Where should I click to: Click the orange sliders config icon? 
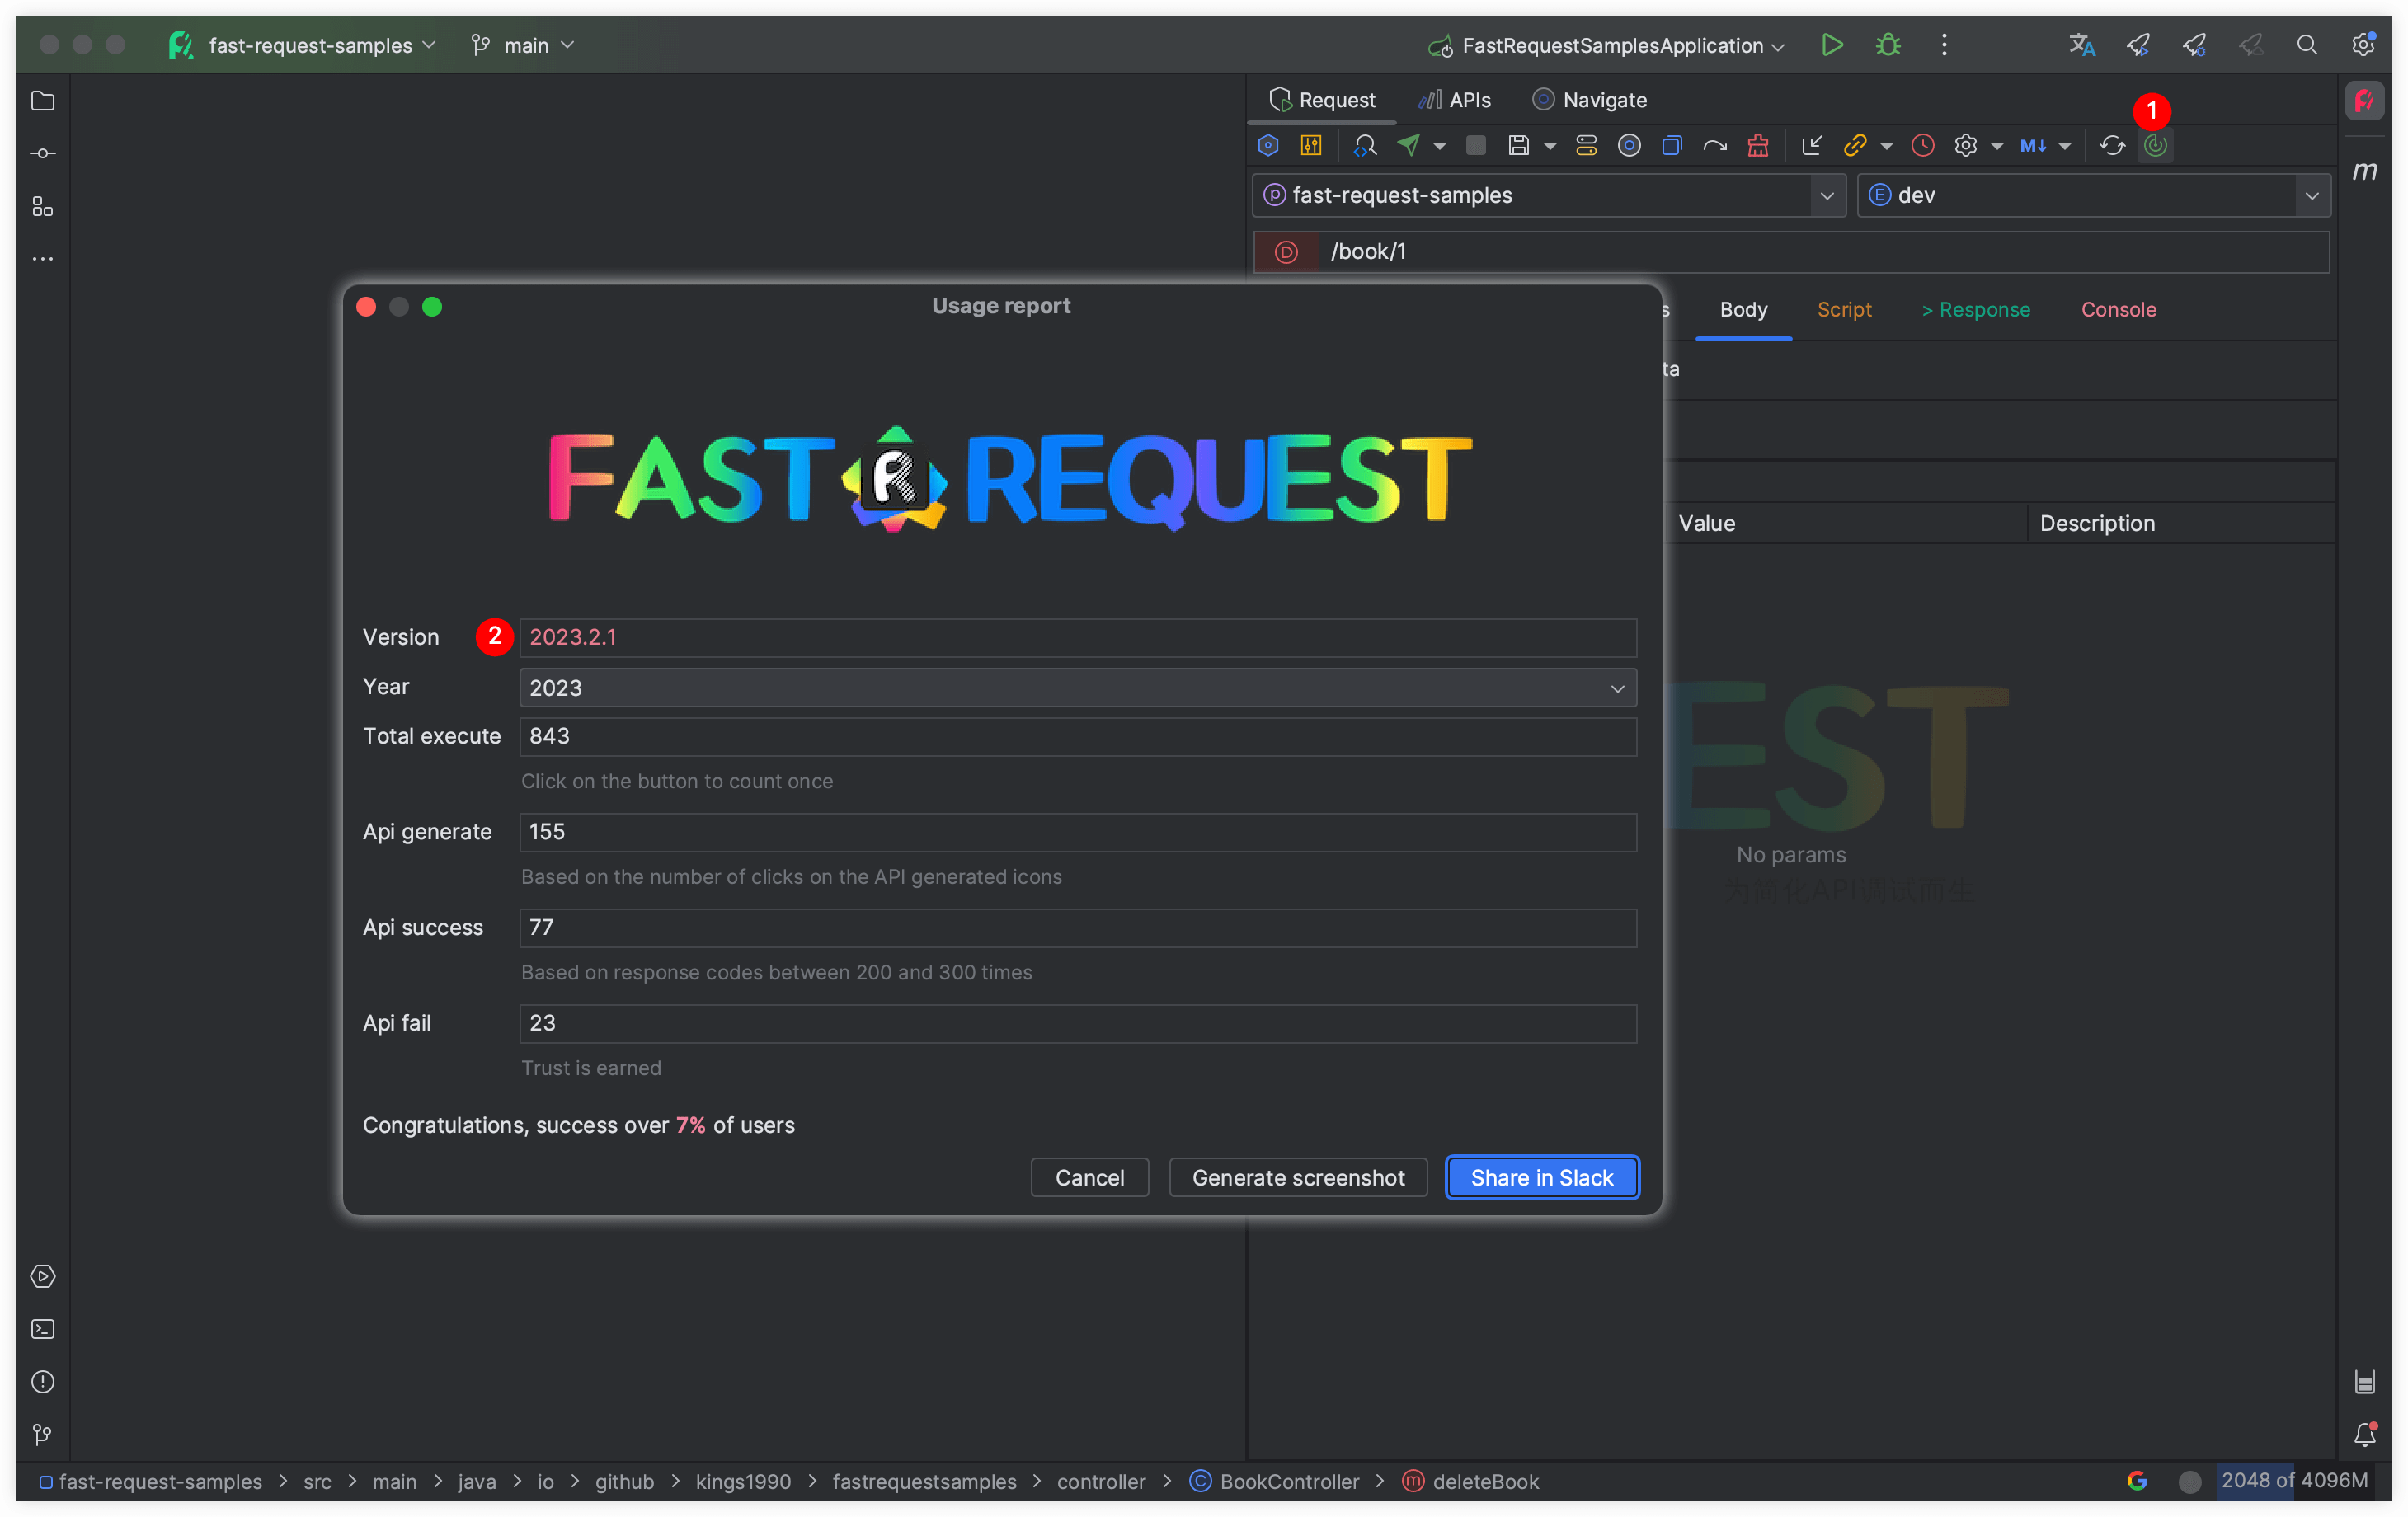(1311, 145)
